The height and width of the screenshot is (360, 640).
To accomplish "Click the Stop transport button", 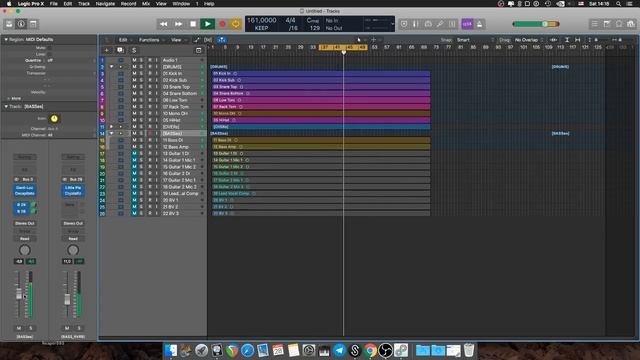I will click(193, 24).
